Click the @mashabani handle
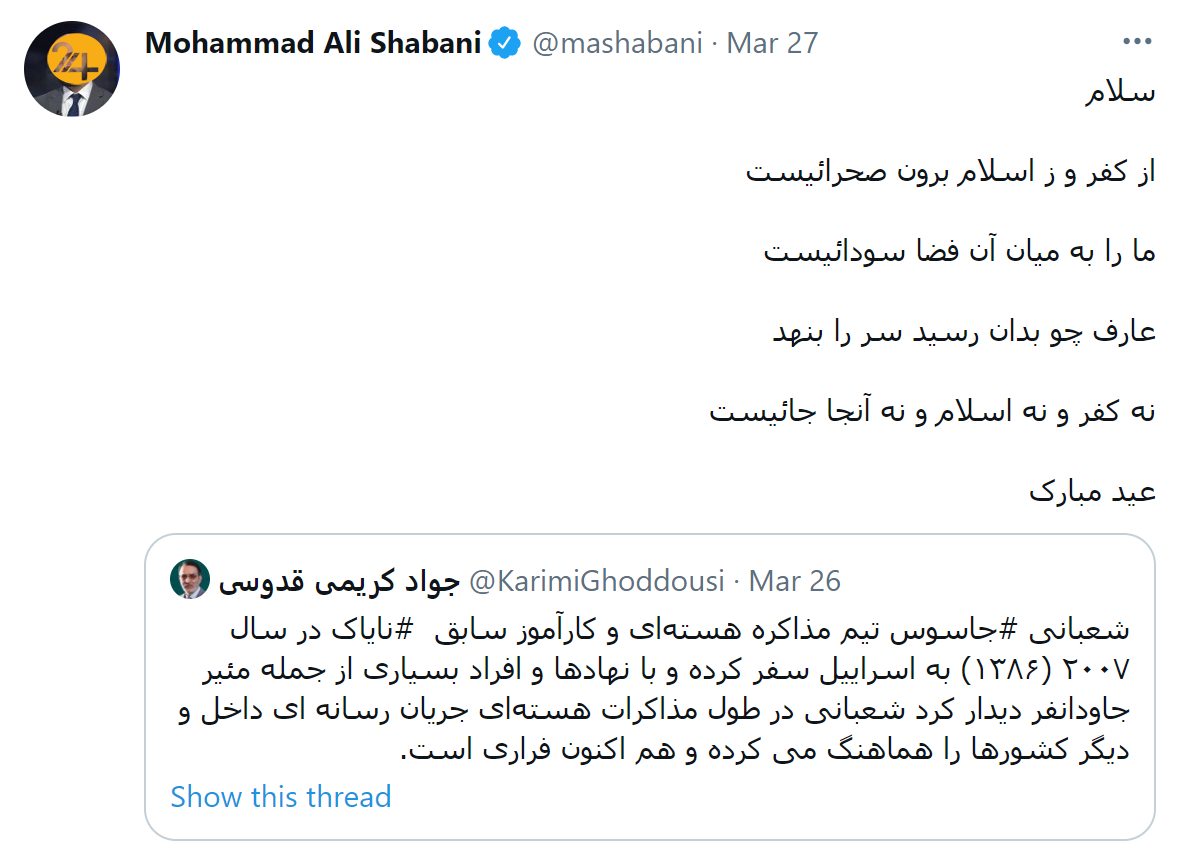Image resolution: width=1187 pixels, height=860 pixels. coord(617,43)
